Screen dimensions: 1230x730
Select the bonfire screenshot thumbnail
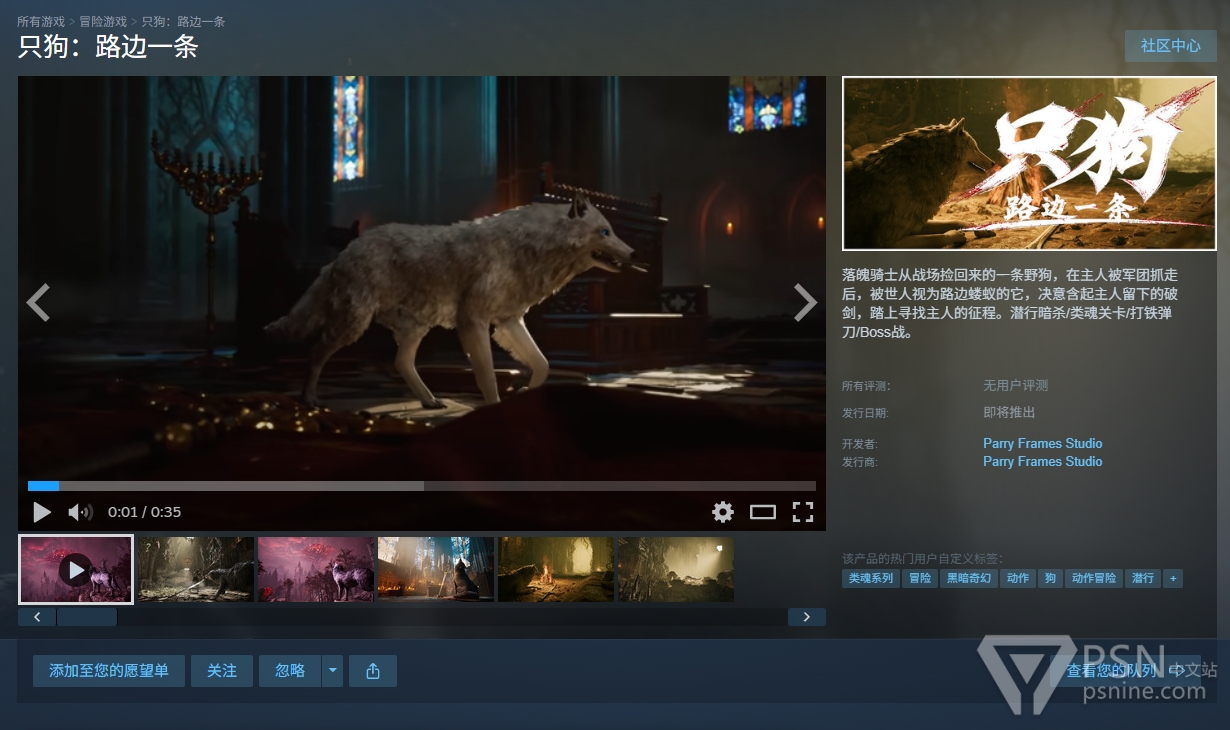click(x=556, y=570)
